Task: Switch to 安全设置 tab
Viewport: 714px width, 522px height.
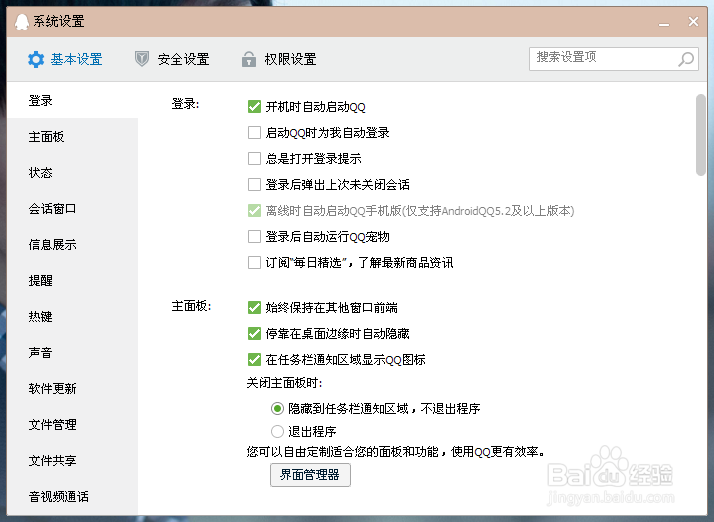Action: click(x=172, y=59)
